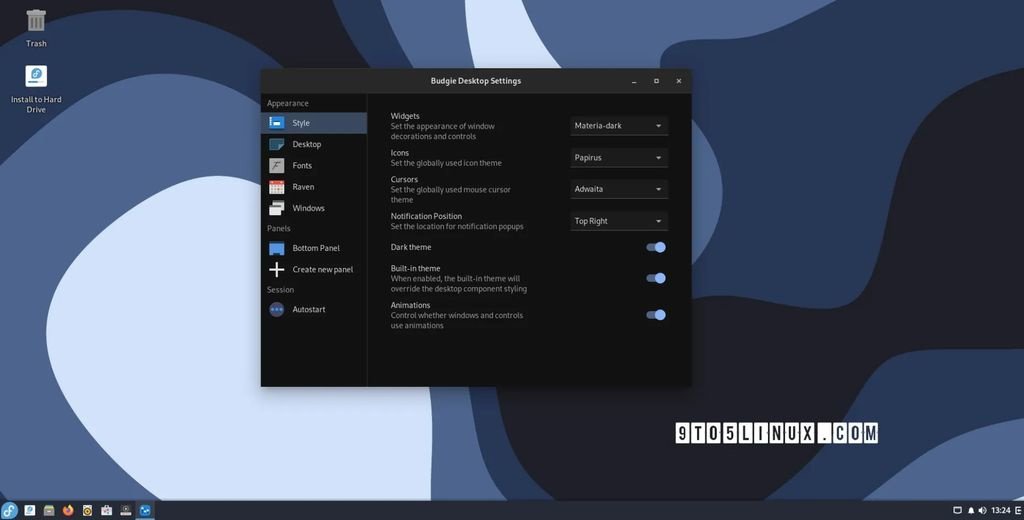The height and width of the screenshot is (520, 1024).
Task: Open the Icons theme dropdown showing Papirus
Action: point(618,157)
